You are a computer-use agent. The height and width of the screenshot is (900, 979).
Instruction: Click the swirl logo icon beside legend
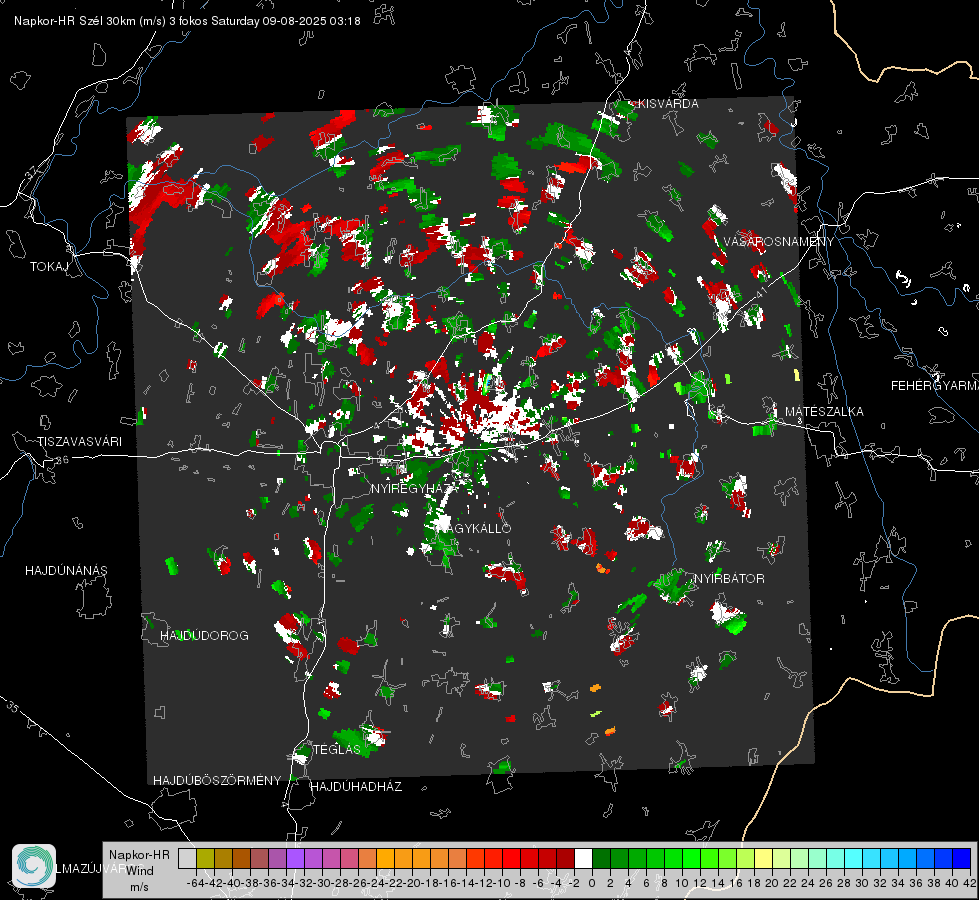(34, 865)
